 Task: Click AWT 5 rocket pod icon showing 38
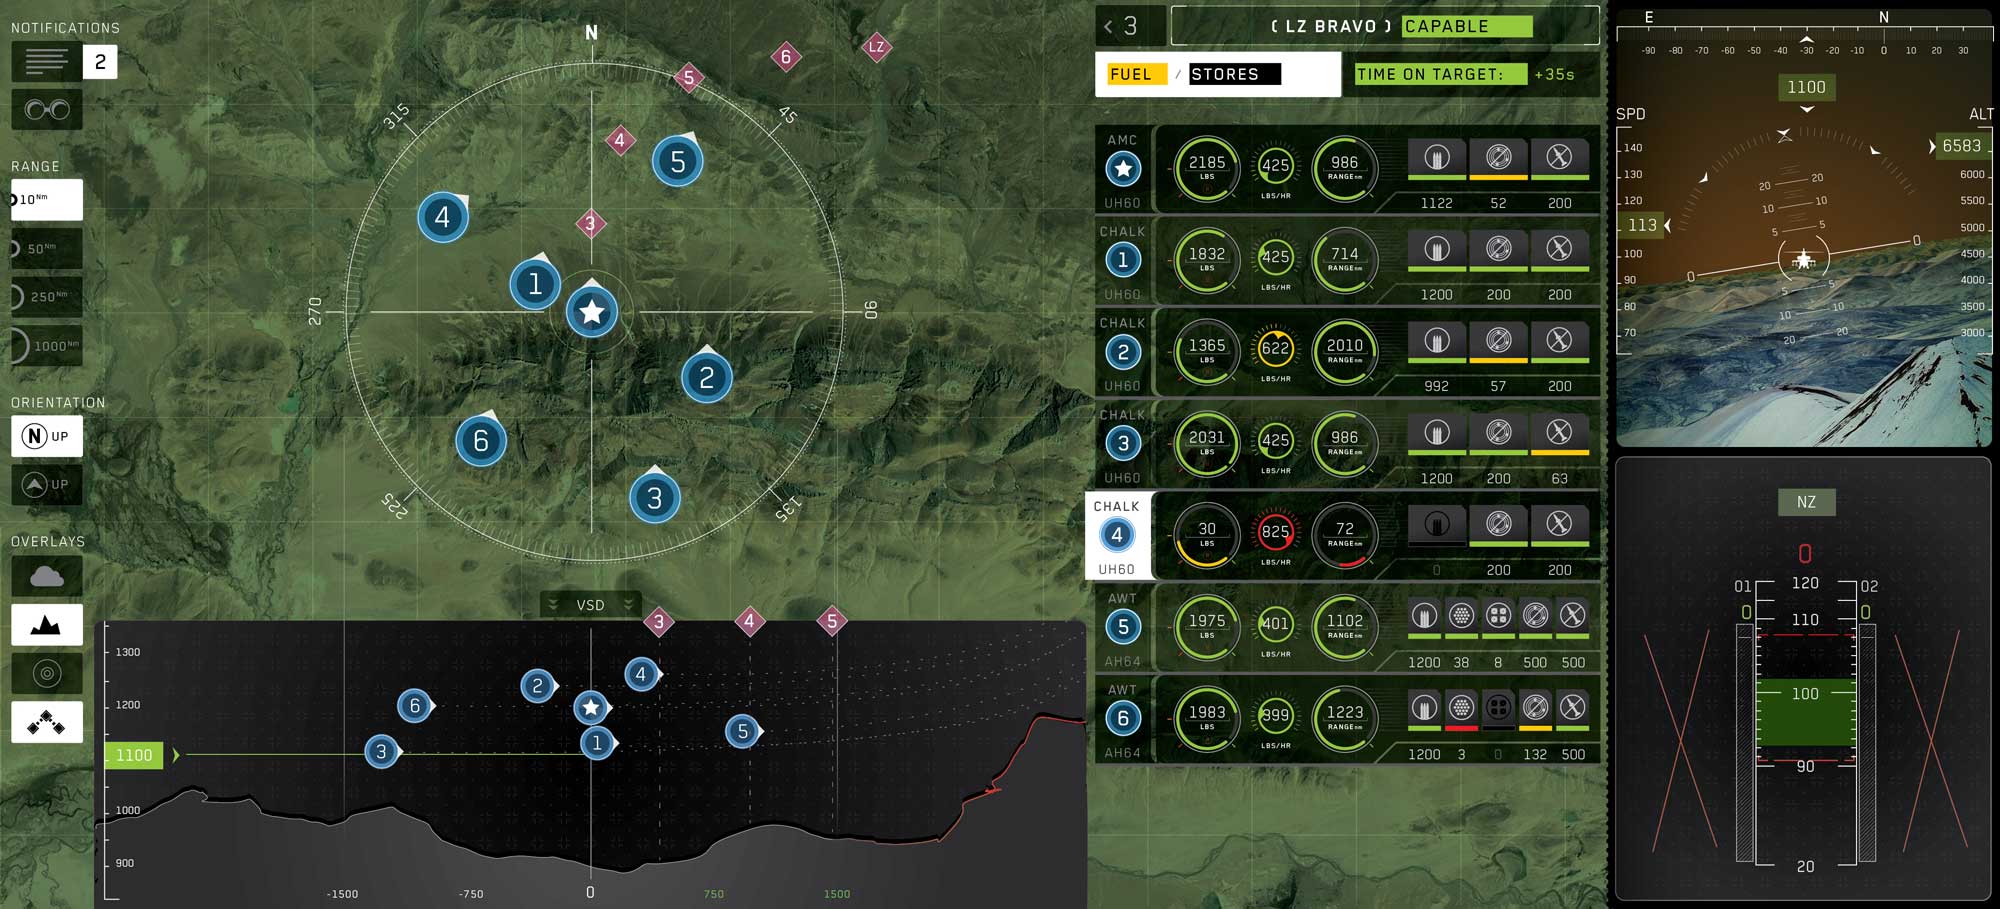tap(1461, 617)
